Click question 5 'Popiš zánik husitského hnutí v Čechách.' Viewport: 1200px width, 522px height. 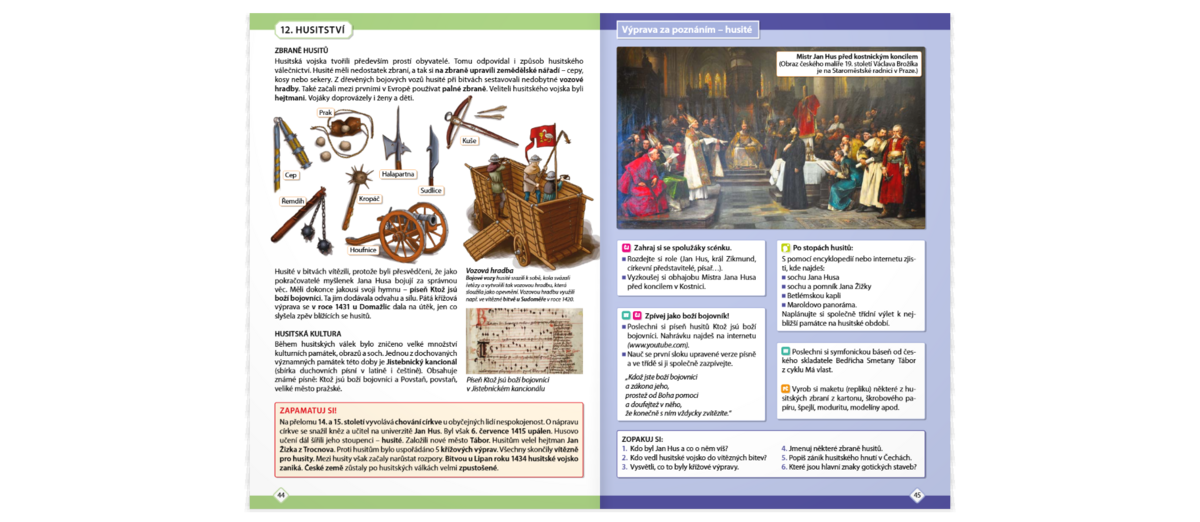(x=847, y=458)
